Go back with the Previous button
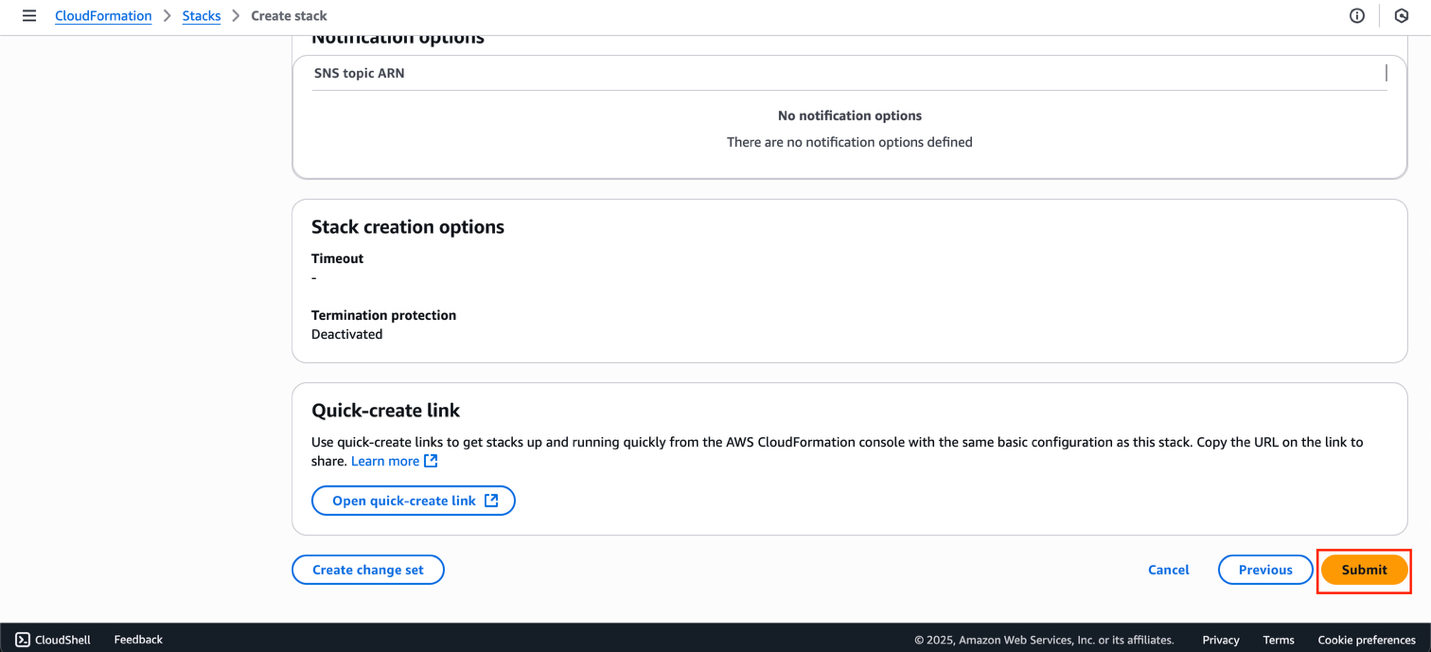Image resolution: width=1431 pixels, height=652 pixels. tap(1265, 570)
